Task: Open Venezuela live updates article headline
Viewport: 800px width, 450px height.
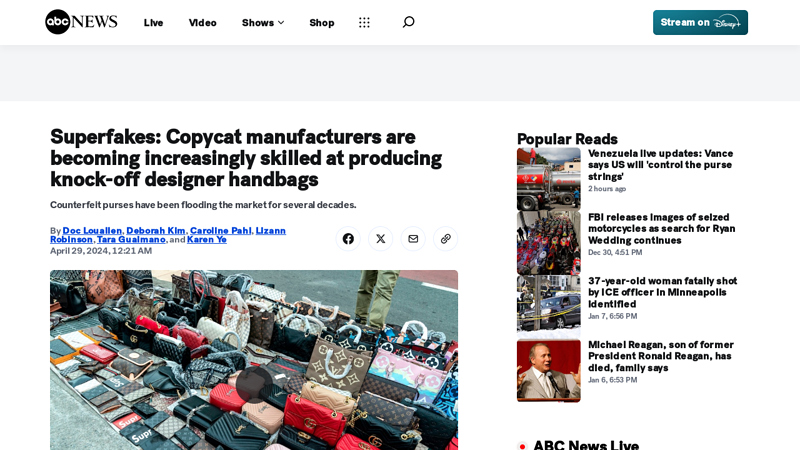Action: coord(661,165)
